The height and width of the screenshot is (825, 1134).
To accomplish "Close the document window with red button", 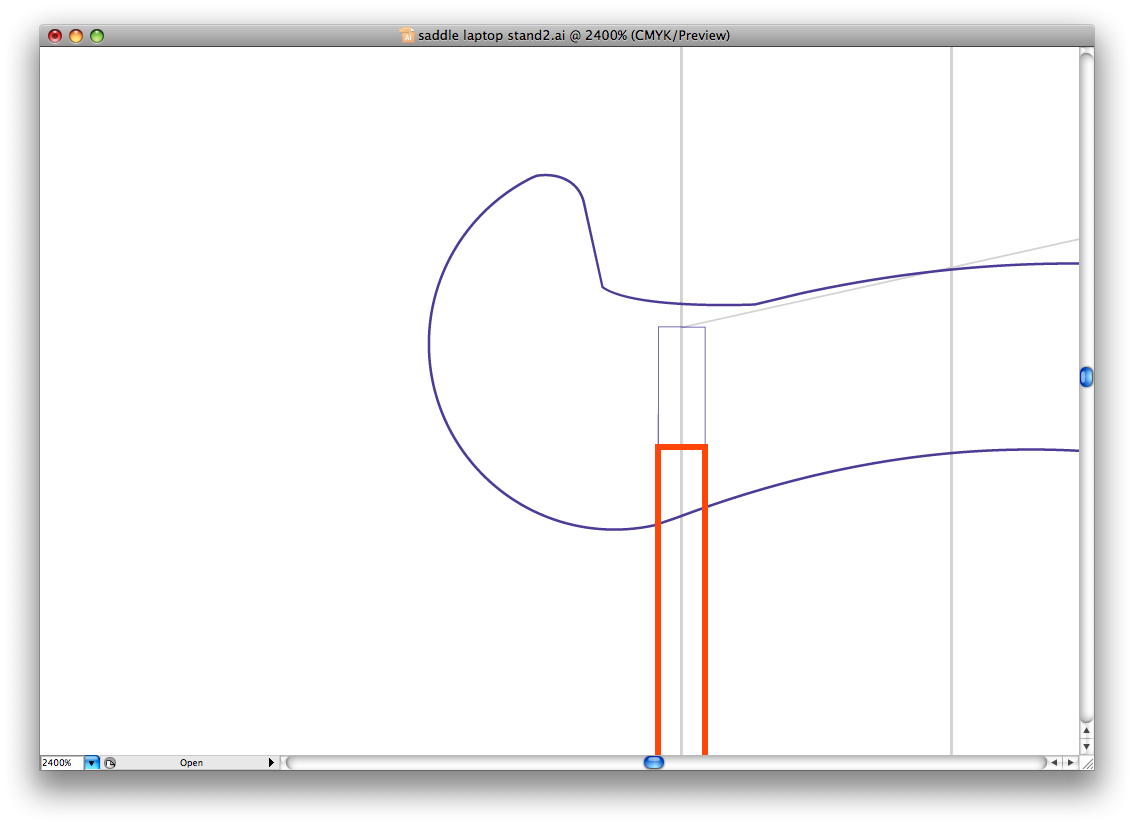I will (55, 35).
